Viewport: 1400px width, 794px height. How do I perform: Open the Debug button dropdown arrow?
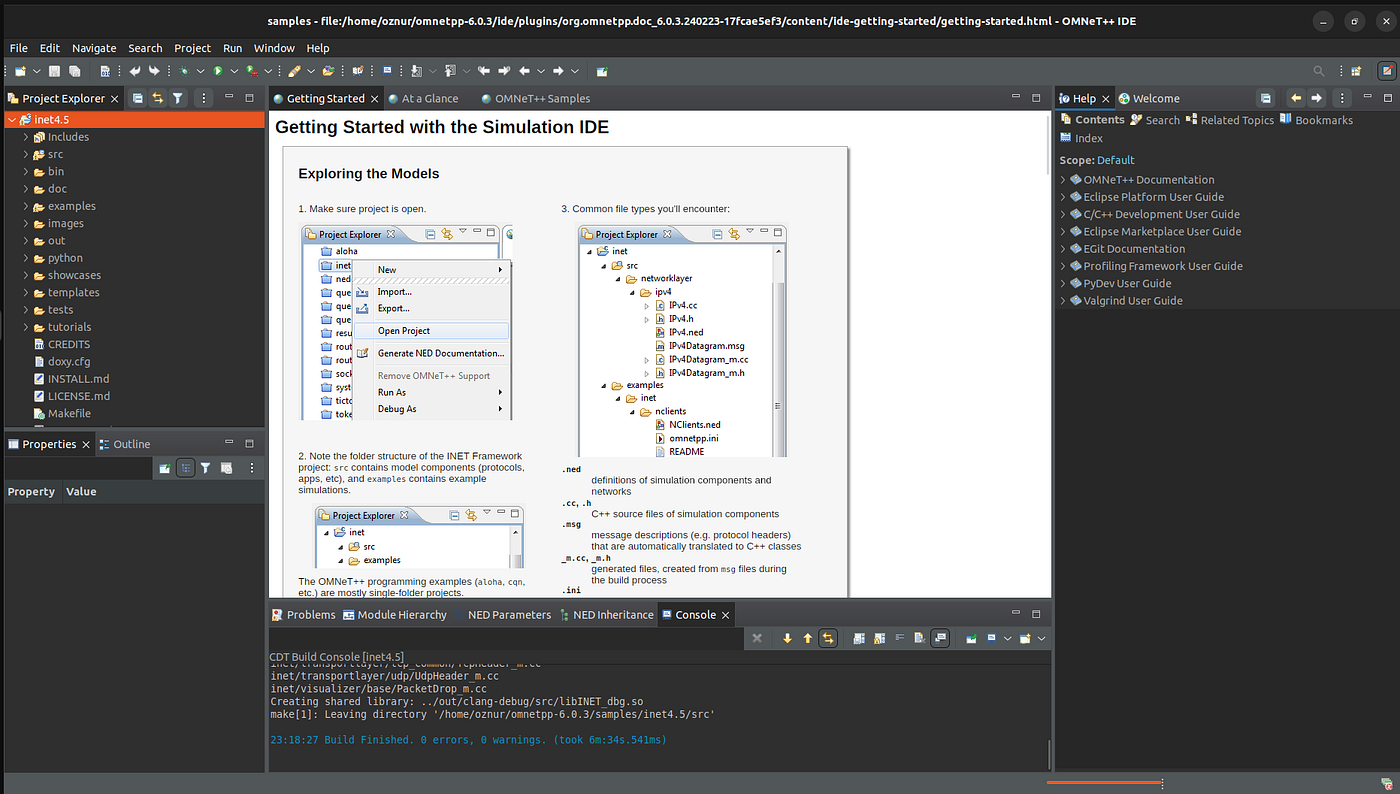tap(200, 71)
